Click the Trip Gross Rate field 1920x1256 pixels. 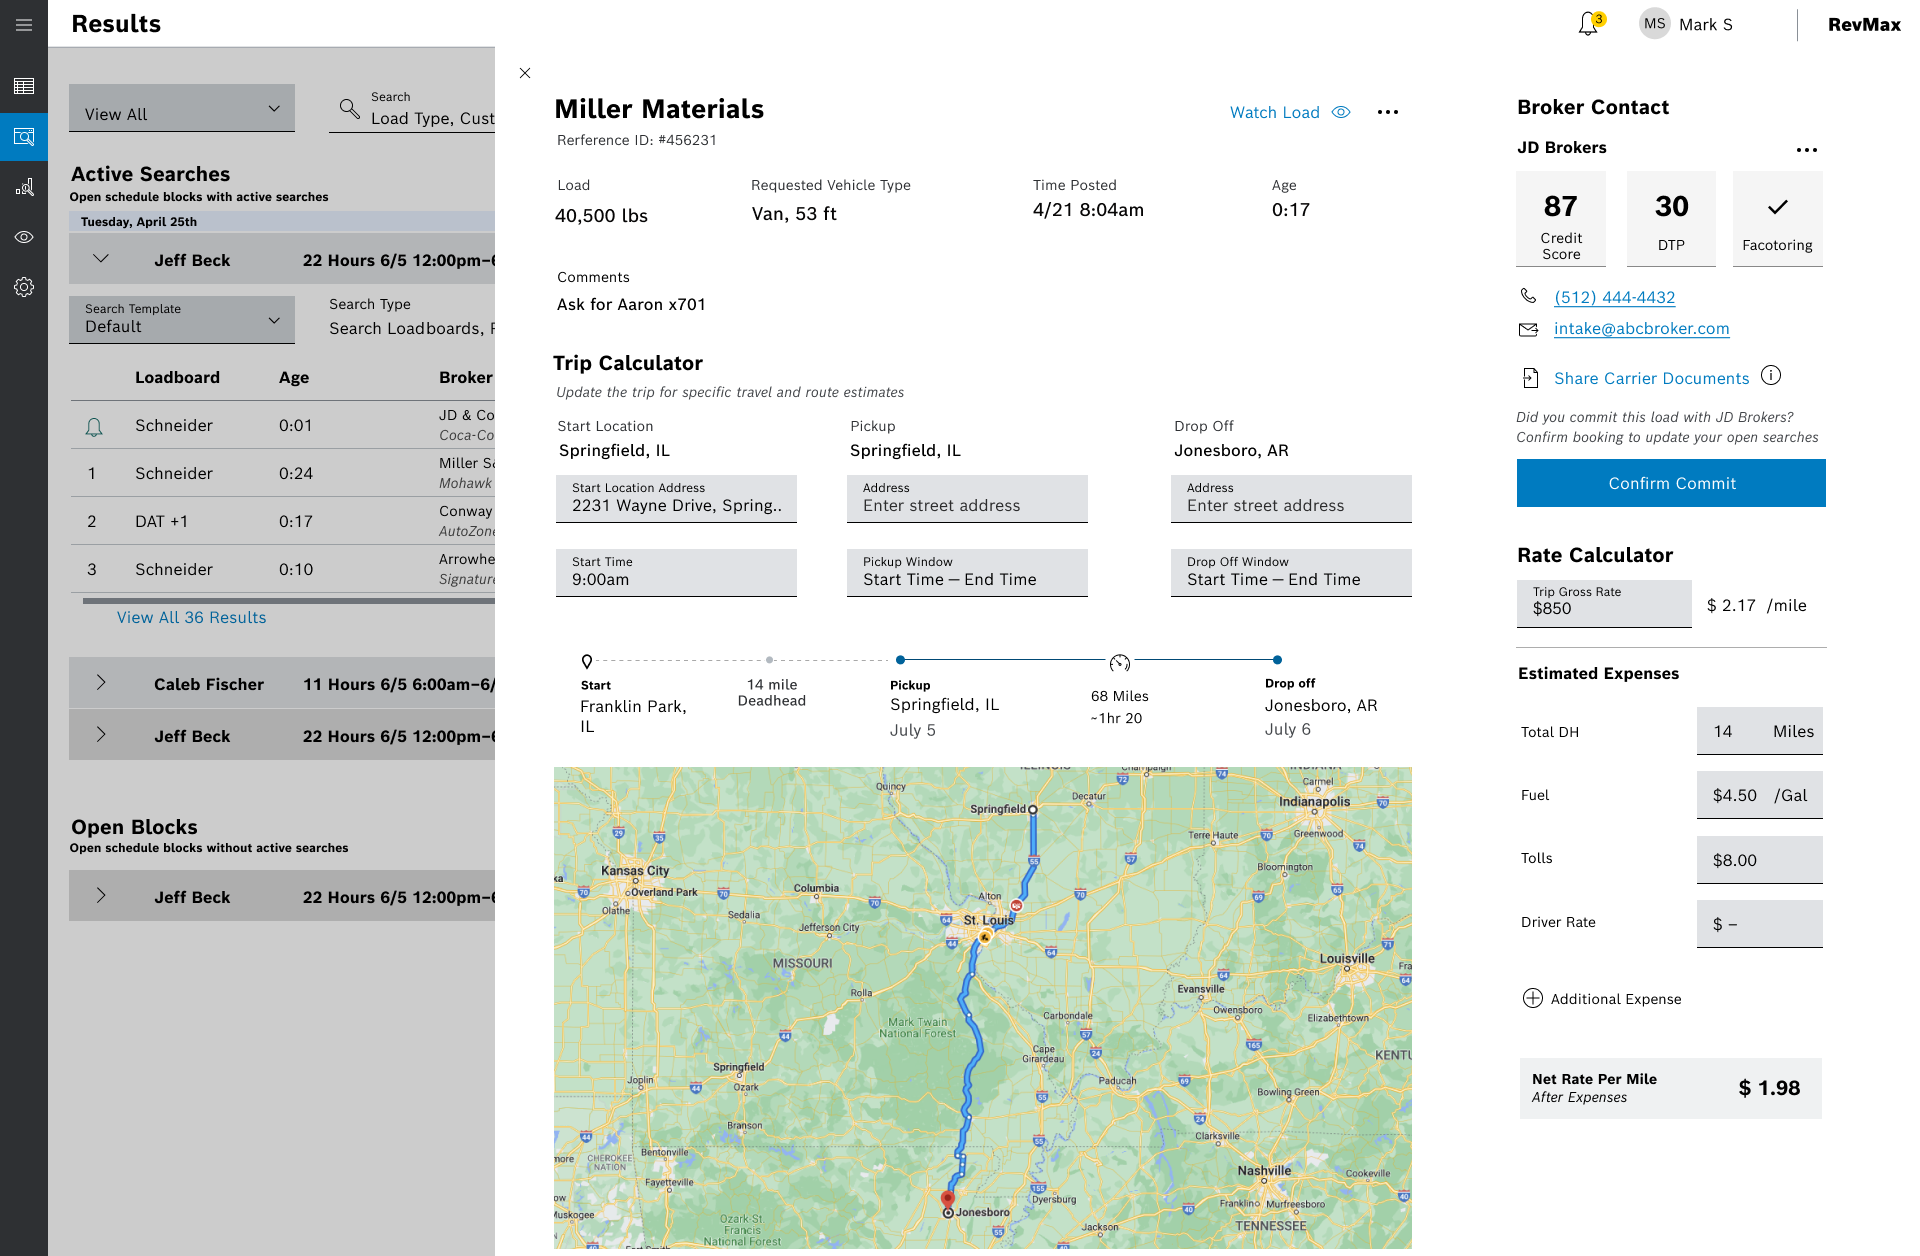(x=1603, y=603)
